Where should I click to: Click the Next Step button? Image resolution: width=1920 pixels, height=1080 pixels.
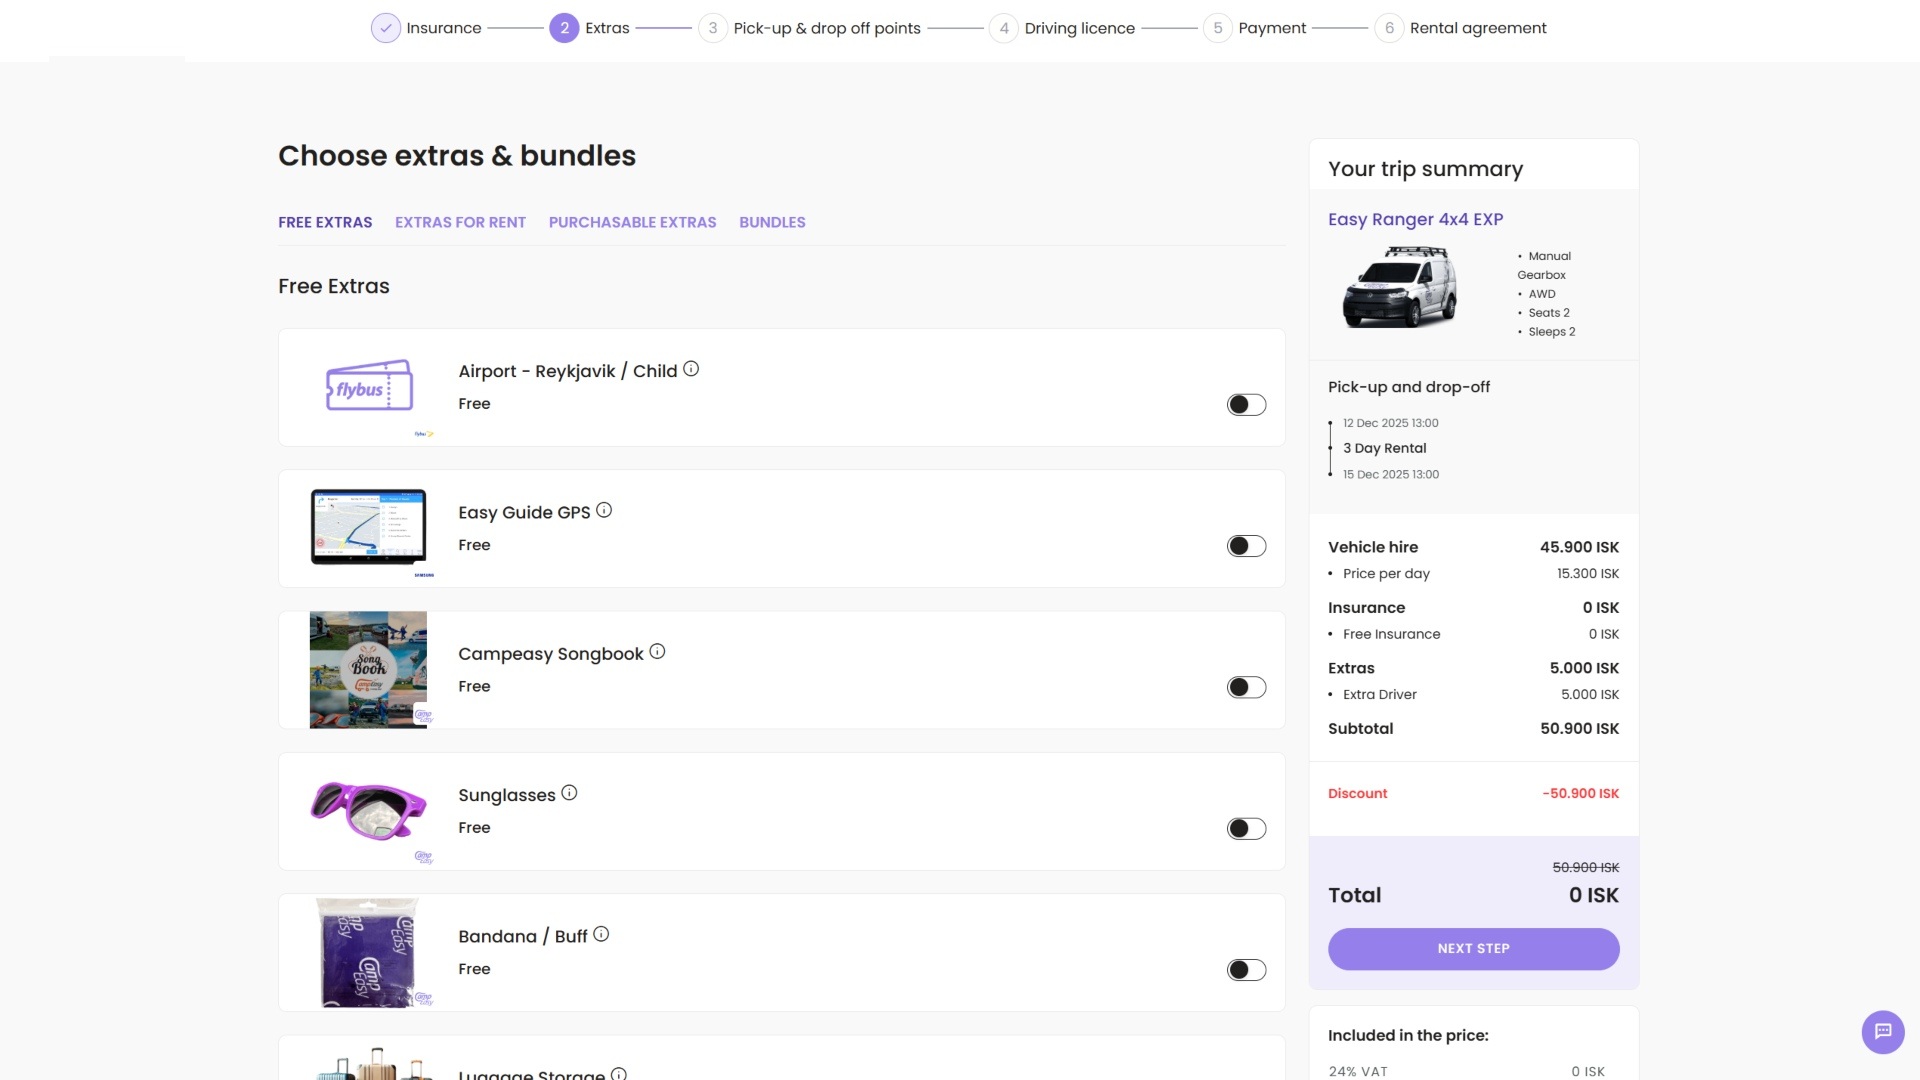coord(1473,948)
